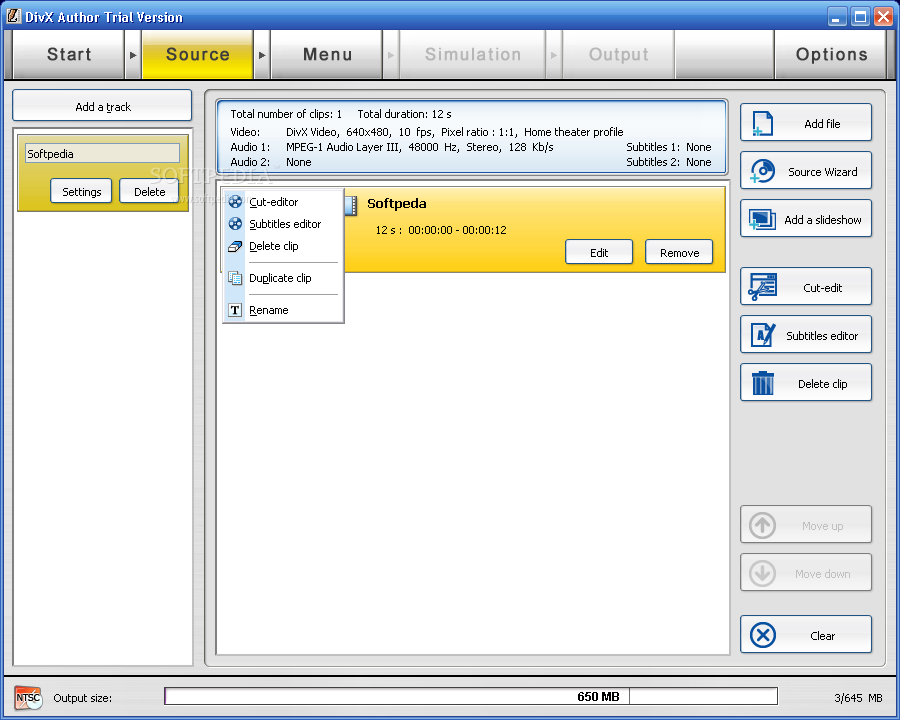Click the film reel icon beside Cut-editor
This screenshot has height=720, width=900.
pos(235,202)
